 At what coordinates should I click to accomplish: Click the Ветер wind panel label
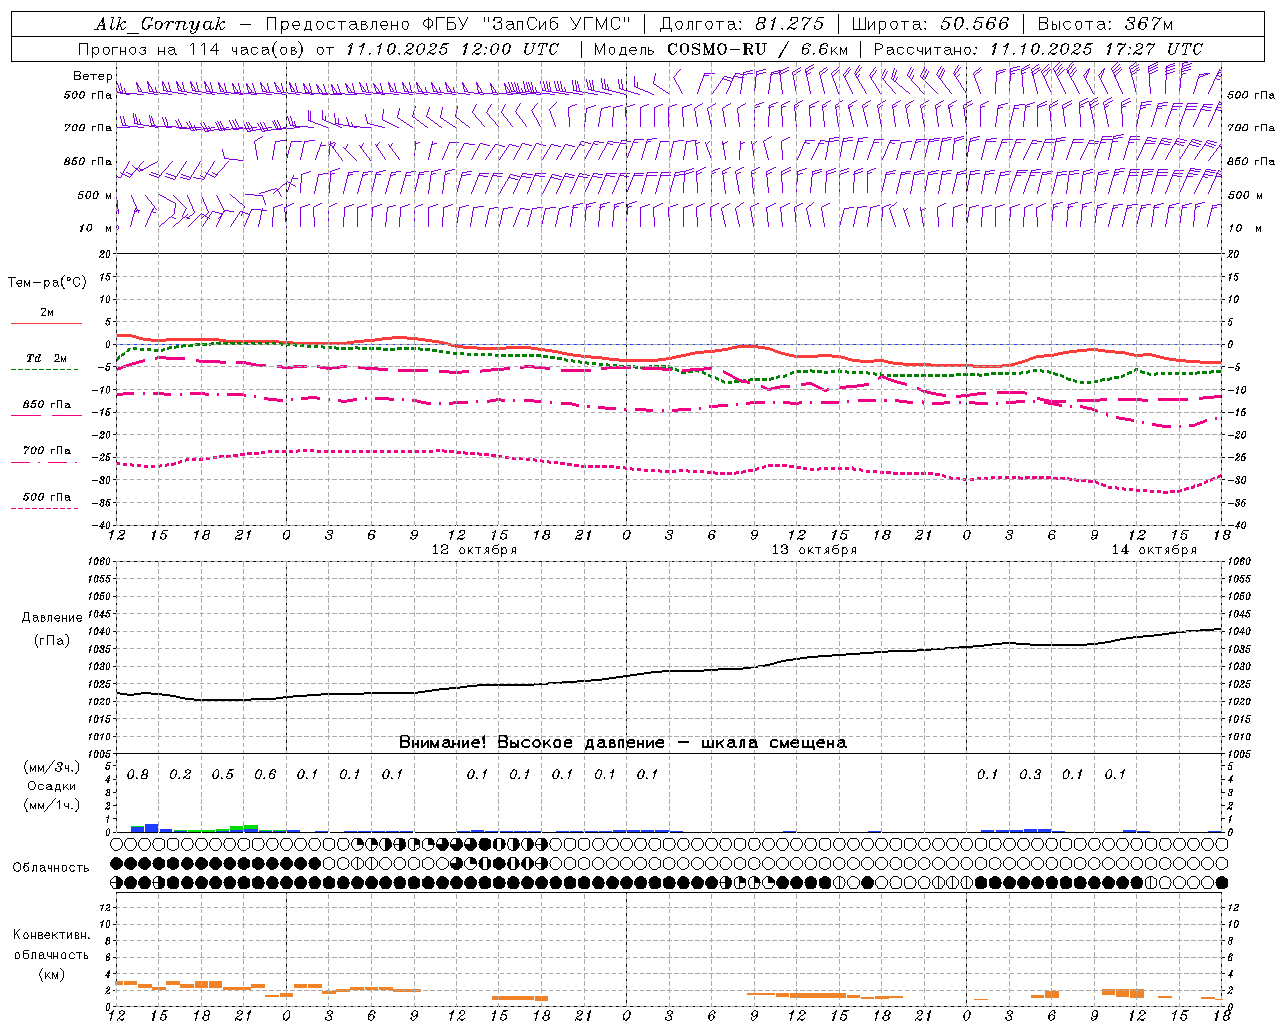point(92,76)
